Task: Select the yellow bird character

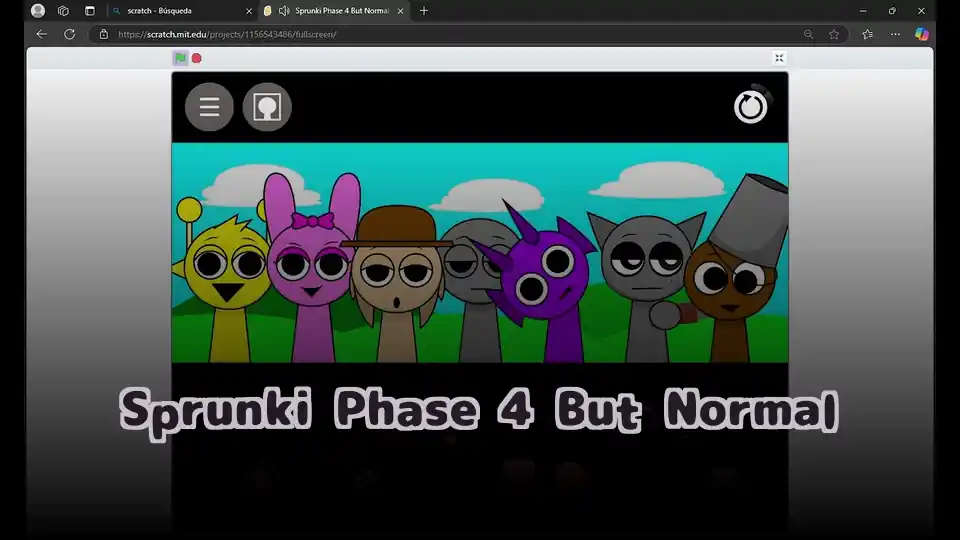Action: [225, 282]
